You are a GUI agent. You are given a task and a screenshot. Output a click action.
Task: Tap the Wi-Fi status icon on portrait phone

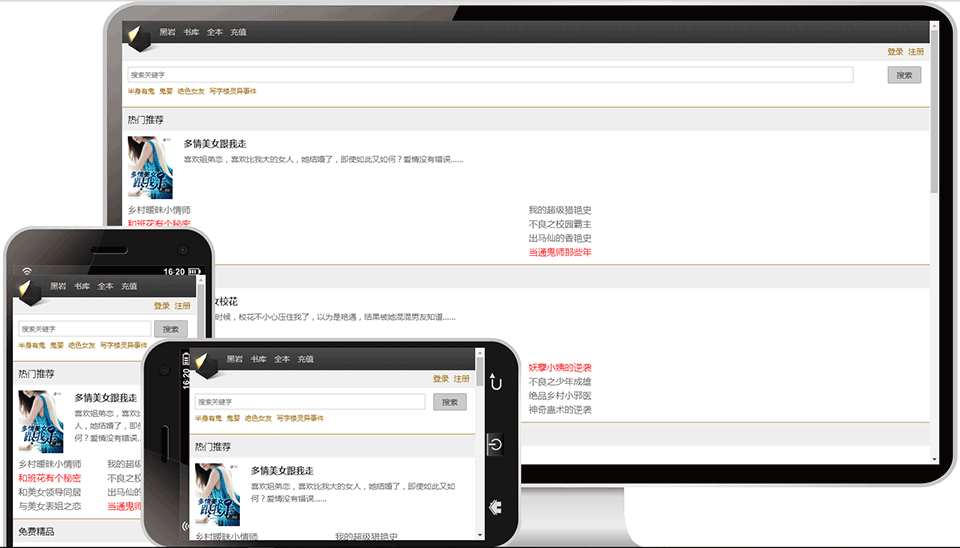click(26, 271)
